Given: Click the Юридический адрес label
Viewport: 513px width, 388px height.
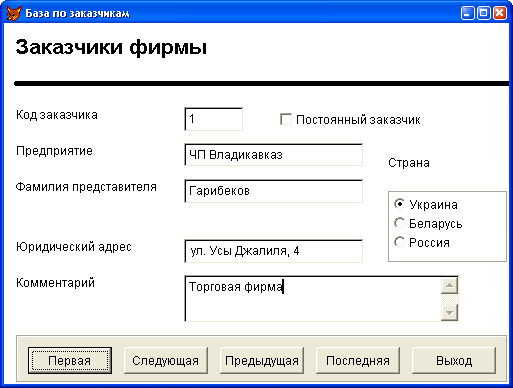Looking at the screenshot, I should coord(74,247).
